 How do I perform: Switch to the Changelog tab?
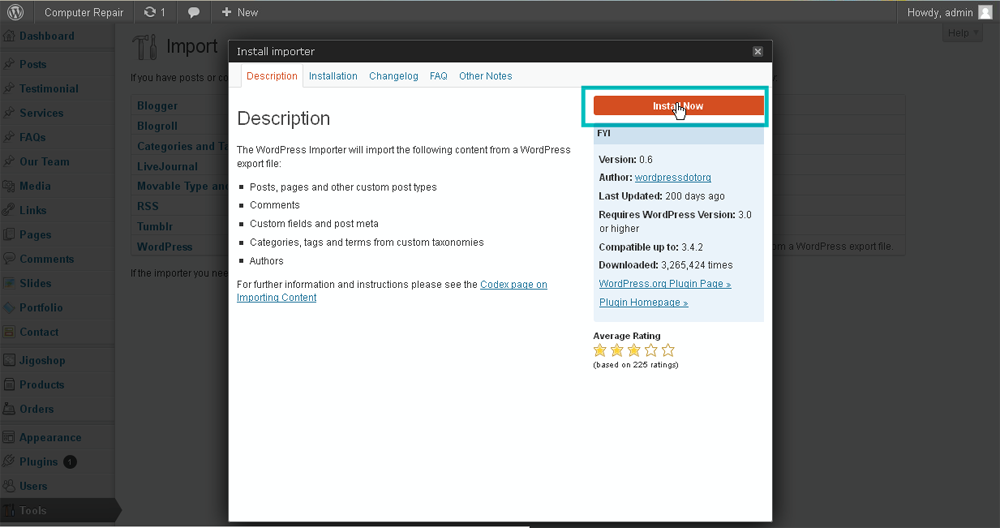click(x=393, y=76)
